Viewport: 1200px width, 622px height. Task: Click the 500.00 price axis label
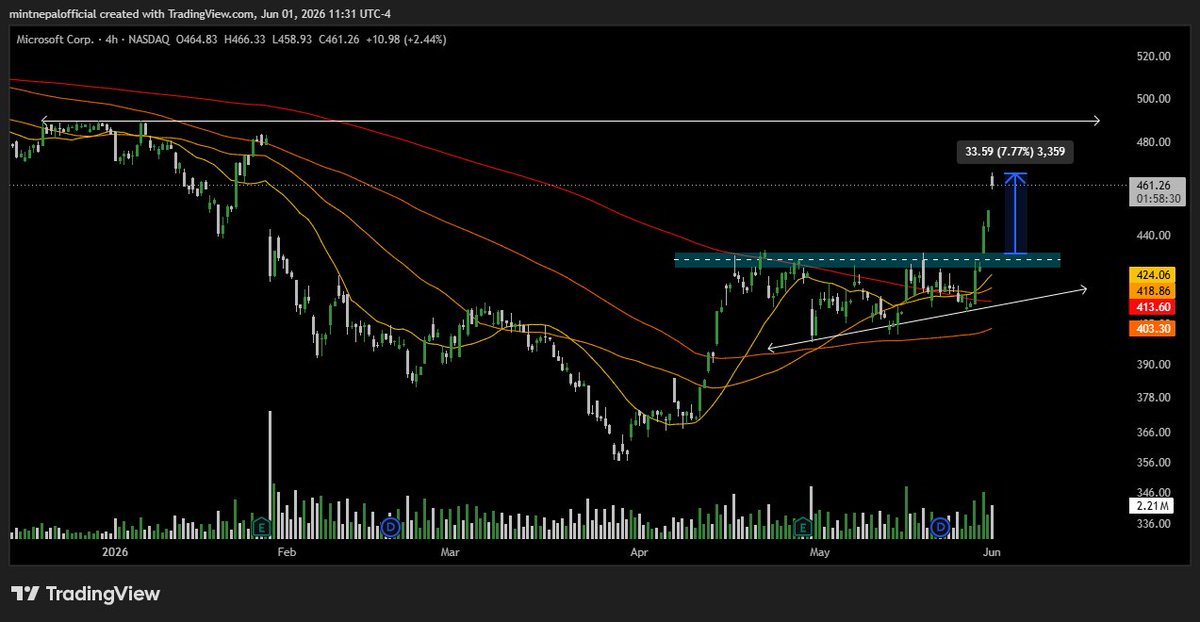pyautogui.click(x=1153, y=99)
